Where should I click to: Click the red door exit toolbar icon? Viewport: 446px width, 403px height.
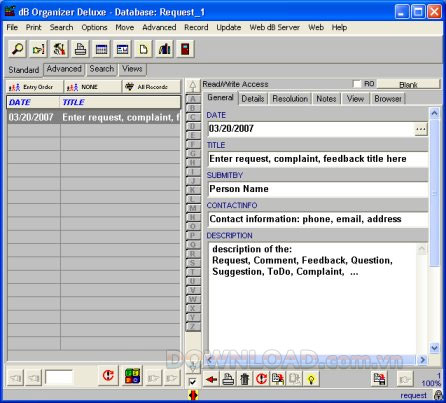click(185, 49)
